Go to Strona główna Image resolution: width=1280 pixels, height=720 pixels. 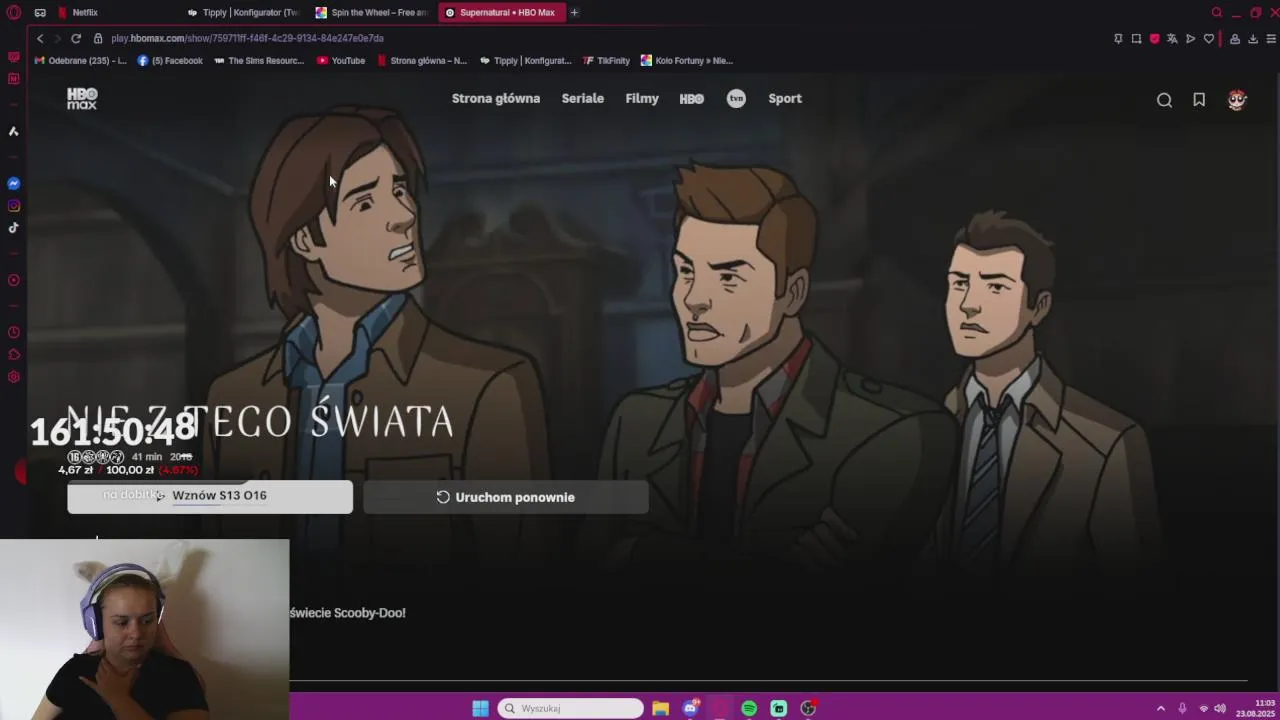[x=496, y=98]
